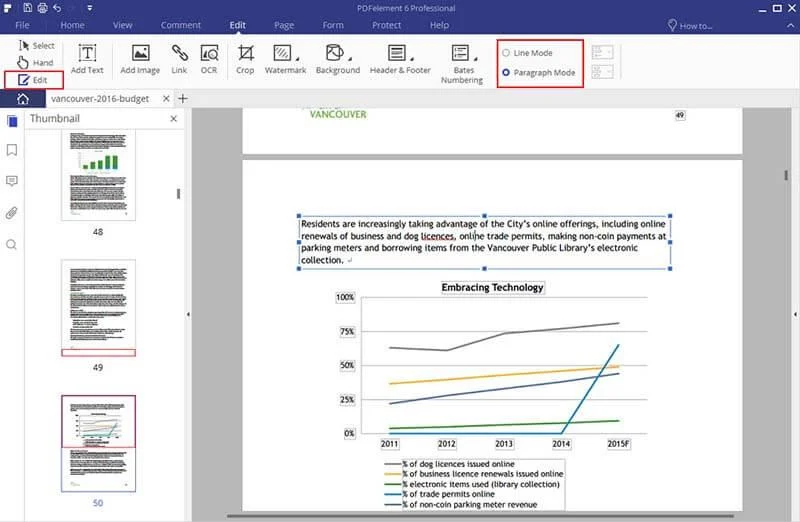Open the Comment tab
The height and width of the screenshot is (522, 800).
[x=181, y=25]
